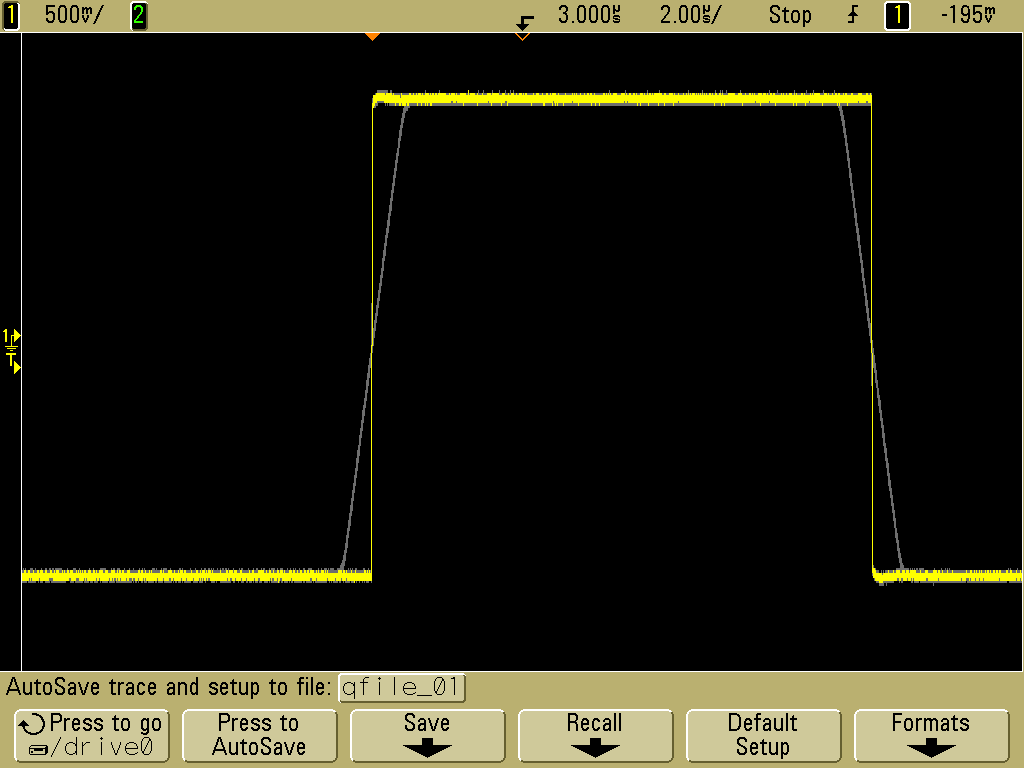Expand the Formats softkey menu

(x=930, y=735)
